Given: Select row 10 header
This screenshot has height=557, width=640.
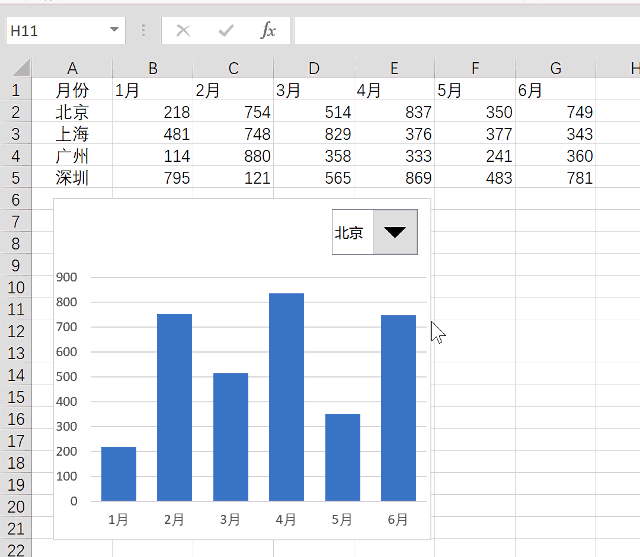Looking at the screenshot, I should pyautogui.click(x=16, y=288).
